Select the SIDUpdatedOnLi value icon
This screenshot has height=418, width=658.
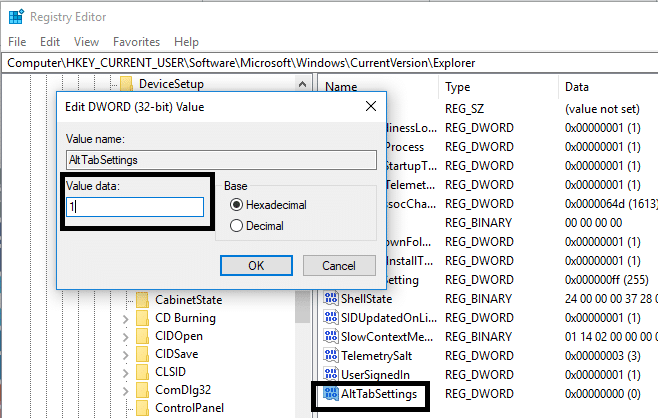(331, 318)
